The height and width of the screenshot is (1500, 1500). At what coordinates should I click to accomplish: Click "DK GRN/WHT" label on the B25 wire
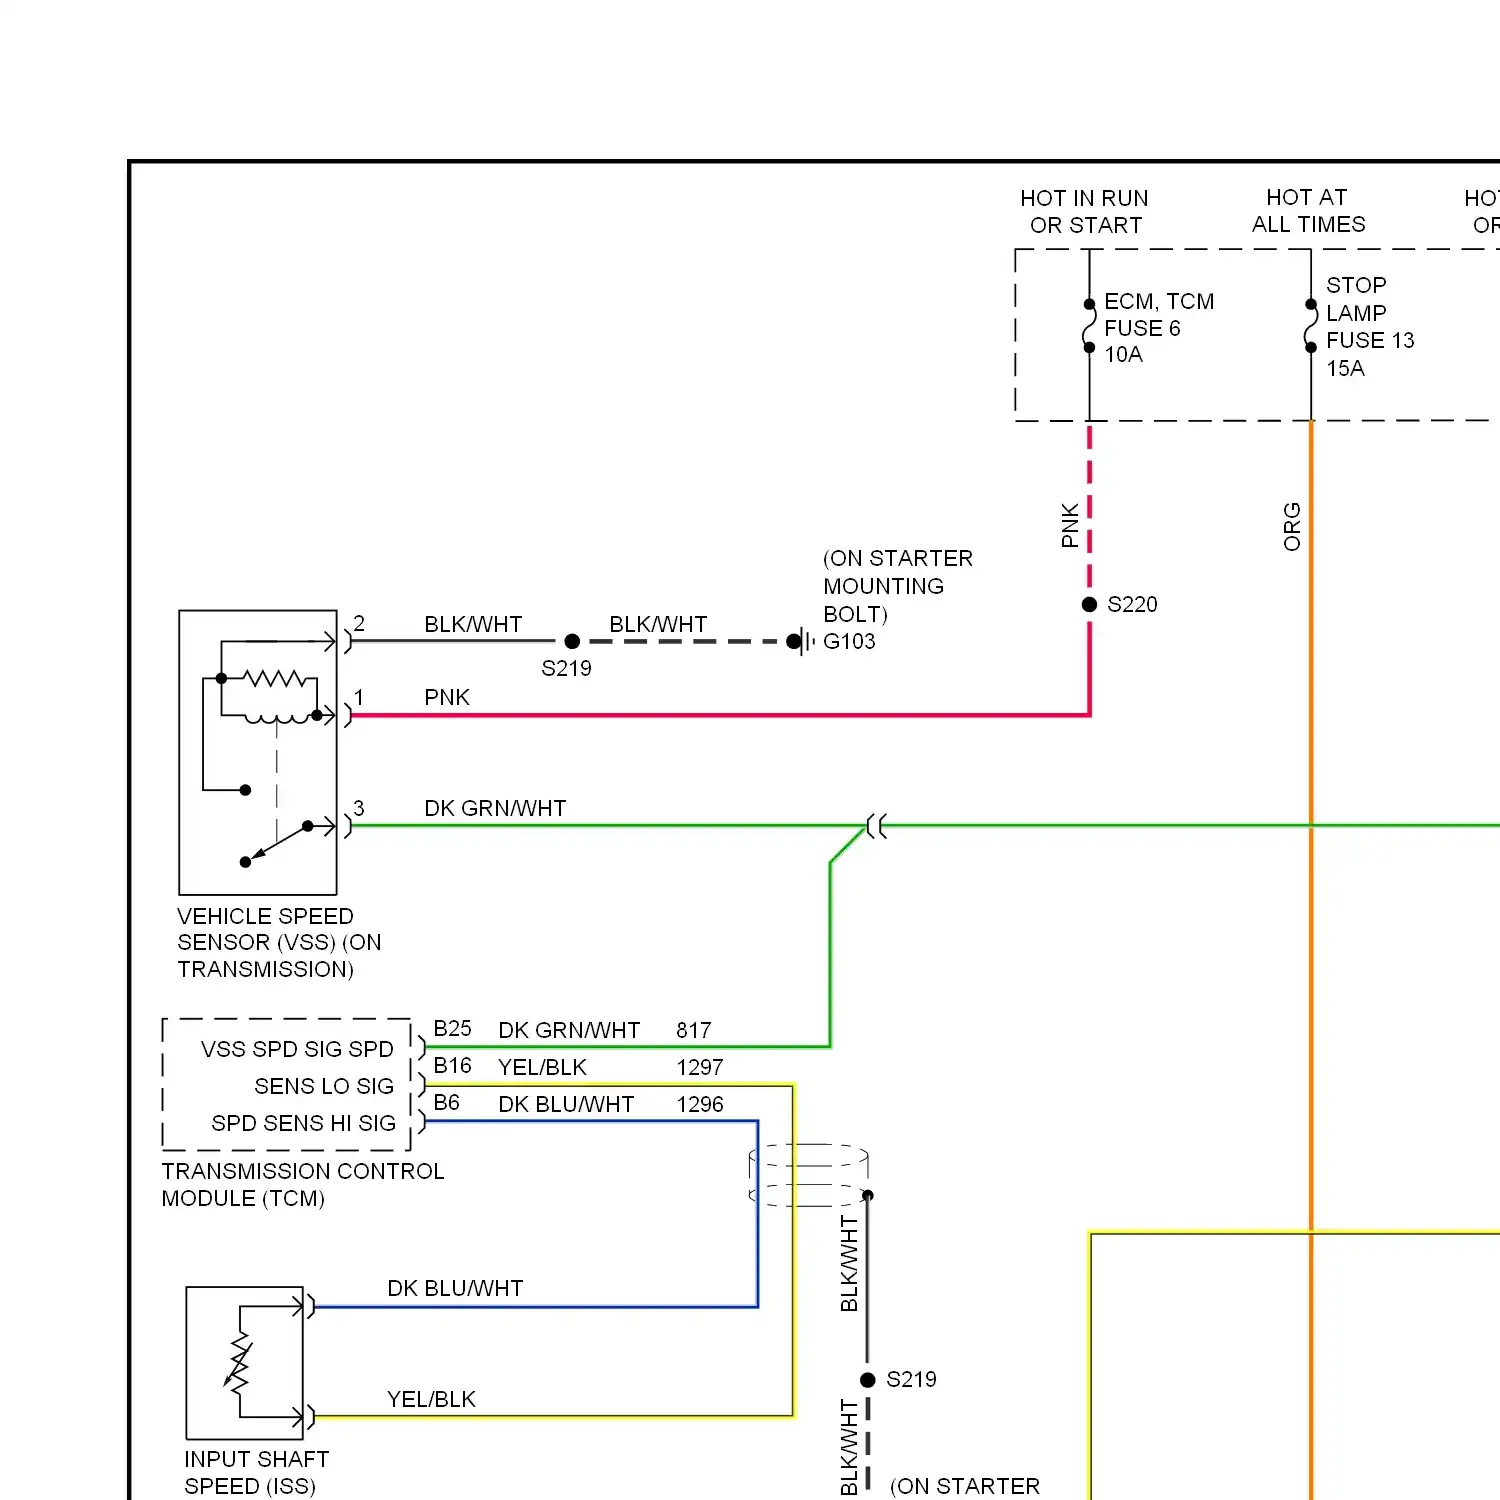tap(569, 1030)
